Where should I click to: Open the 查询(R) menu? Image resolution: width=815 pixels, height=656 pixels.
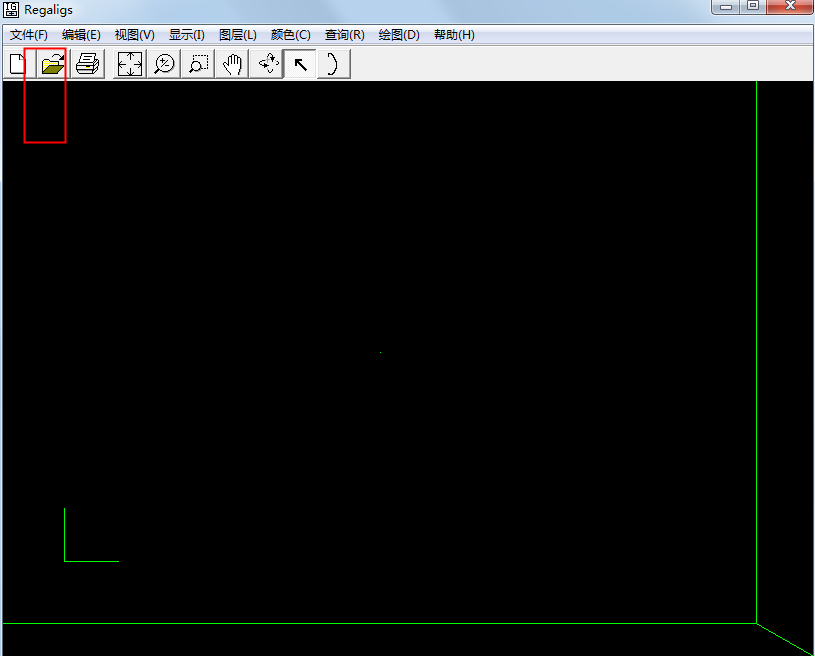tap(345, 35)
